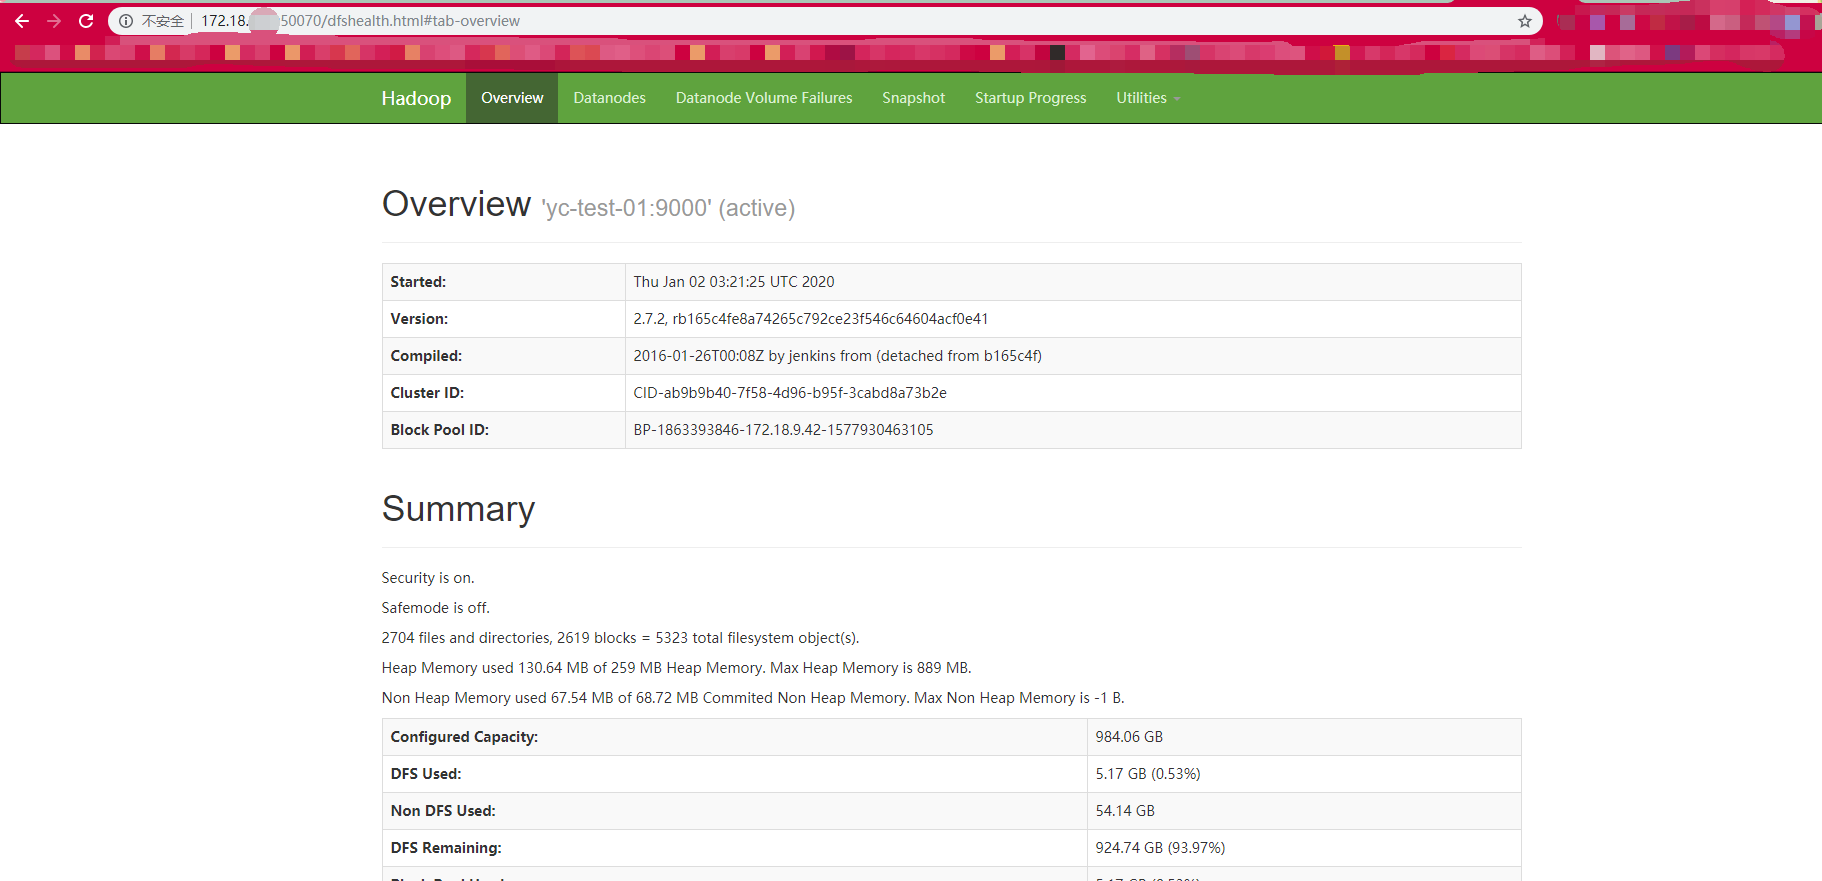Select 'Thu Jan 02 03:21:25 UTC 2020' value
Viewport: 1822px width, 881px height.
click(x=733, y=282)
